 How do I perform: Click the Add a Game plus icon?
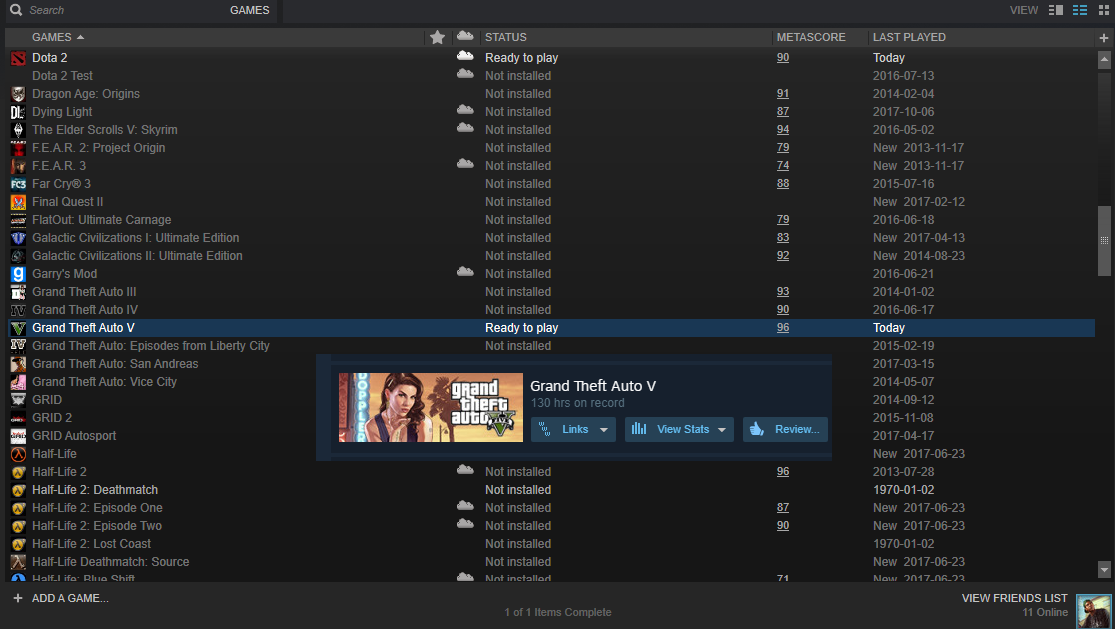18,598
